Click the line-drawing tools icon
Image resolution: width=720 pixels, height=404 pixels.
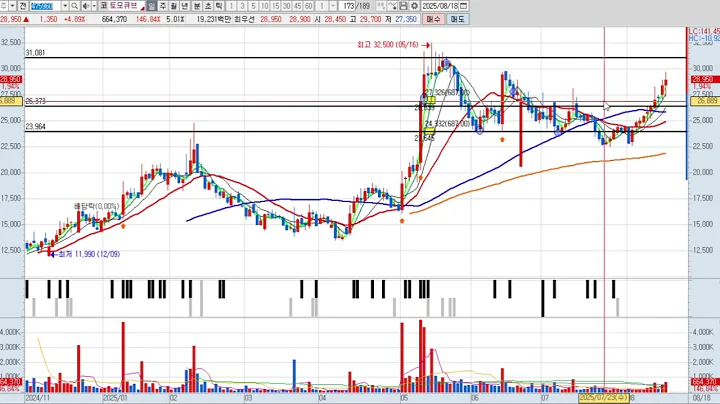(x=393, y=6)
